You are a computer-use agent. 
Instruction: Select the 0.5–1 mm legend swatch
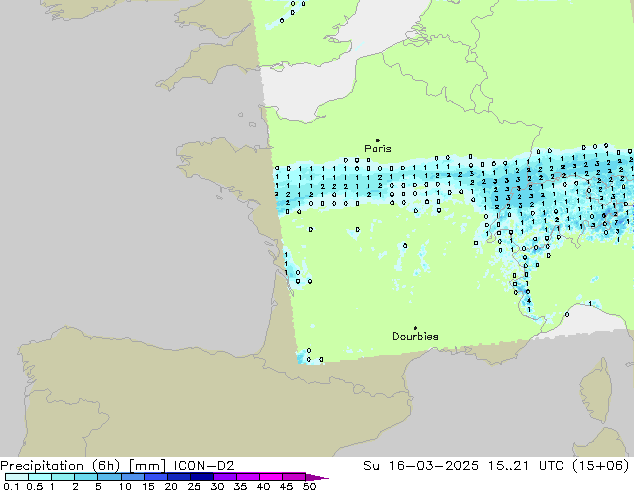tap(40, 477)
